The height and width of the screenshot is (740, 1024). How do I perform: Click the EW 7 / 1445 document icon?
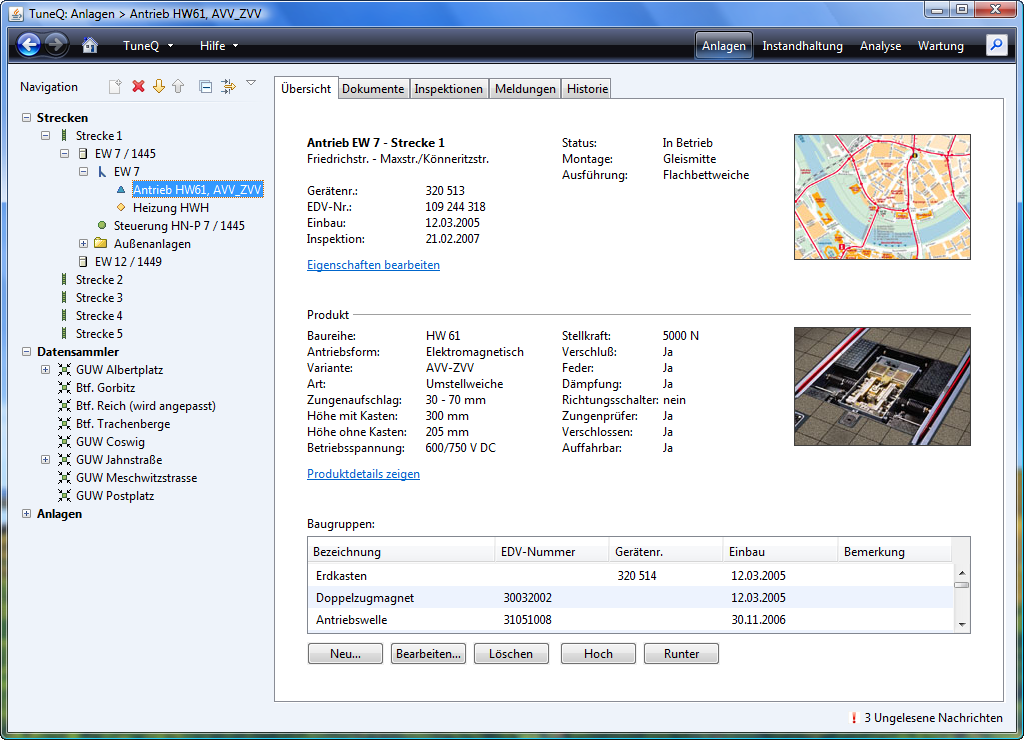(x=83, y=153)
